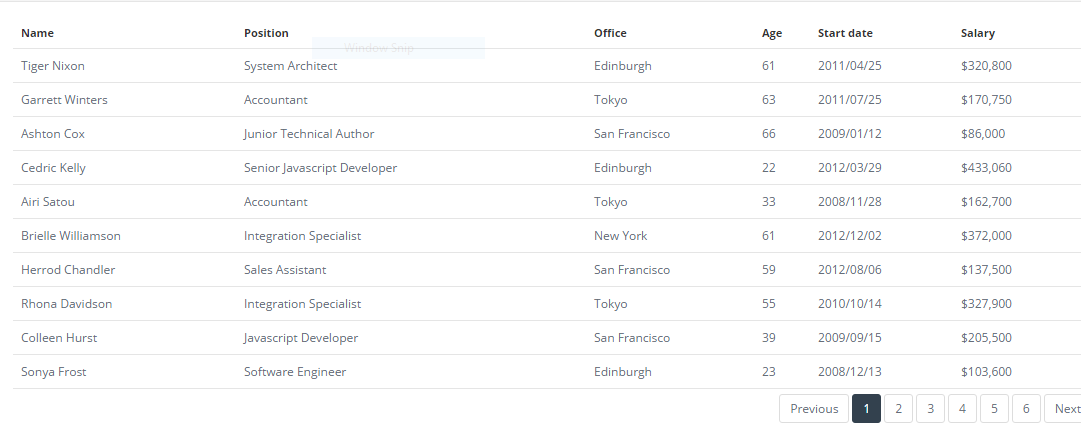Jump to pagination page 5
Viewport: 1081px width, 430px height.
[x=994, y=409]
